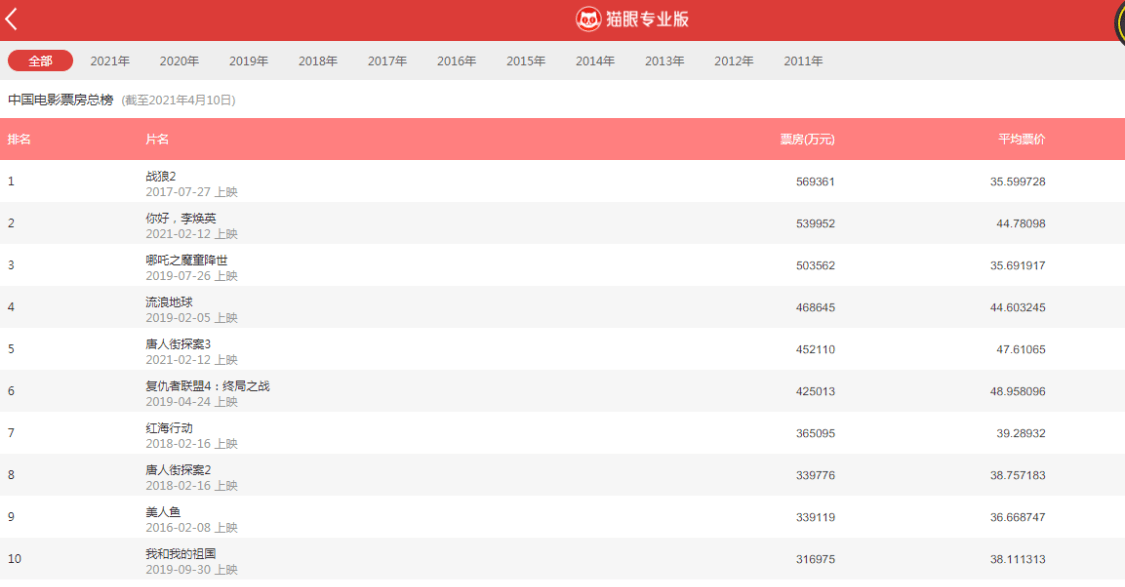Click the 排名 column header

[19, 139]
